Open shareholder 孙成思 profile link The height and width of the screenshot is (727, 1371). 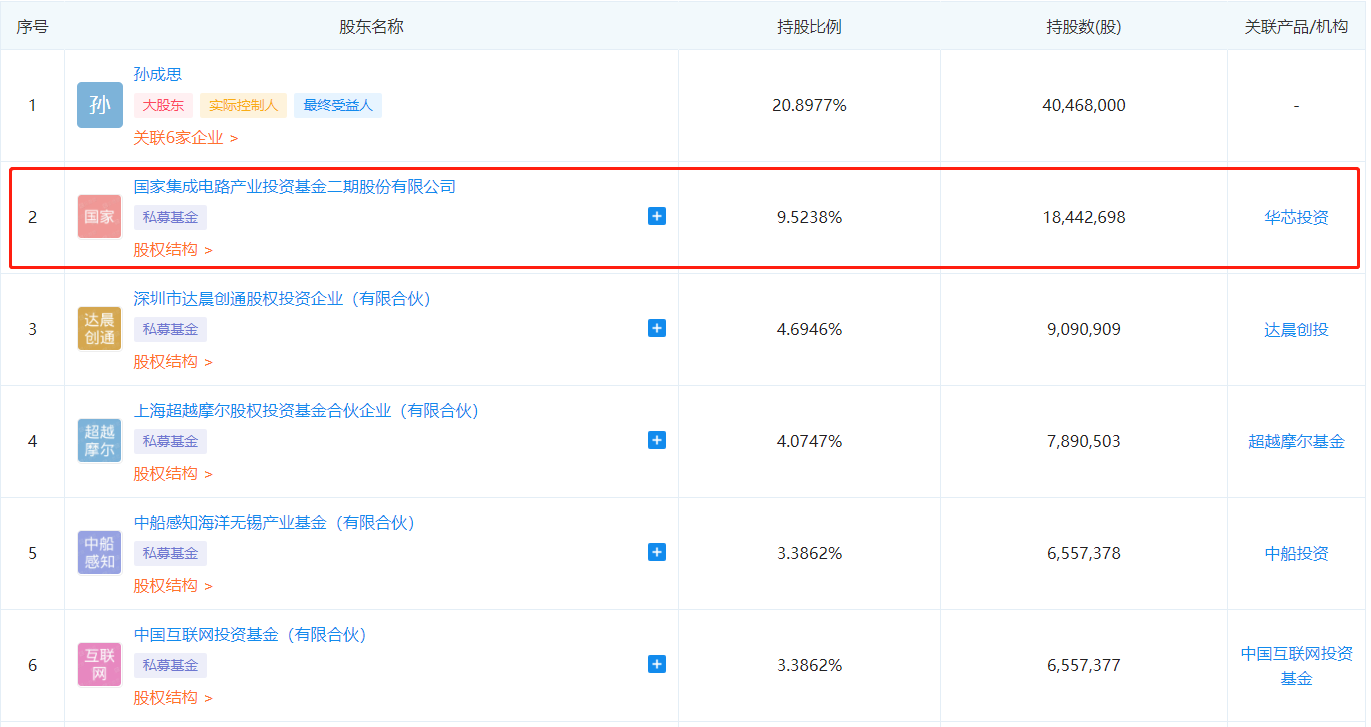point(158,74)
